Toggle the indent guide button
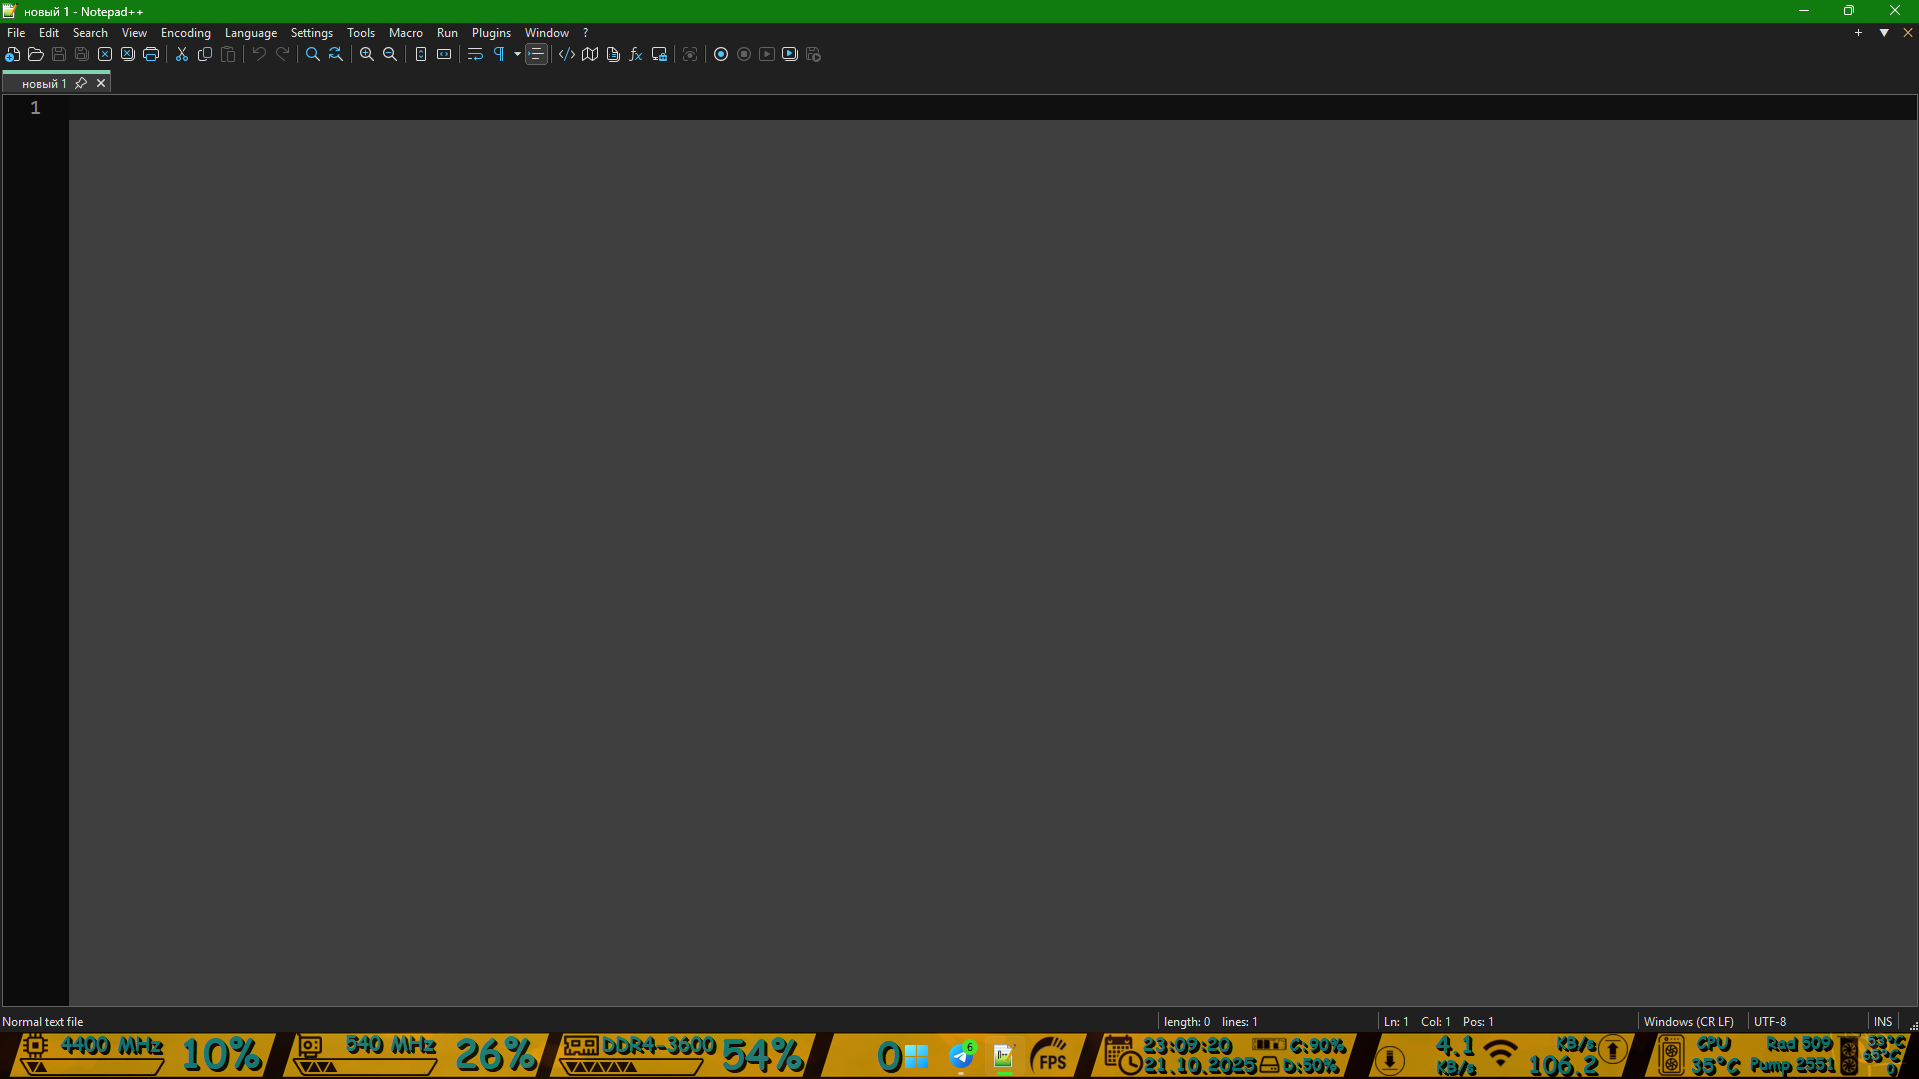The height and width of the screenshot is (1079, 1919). pos(537,54)
